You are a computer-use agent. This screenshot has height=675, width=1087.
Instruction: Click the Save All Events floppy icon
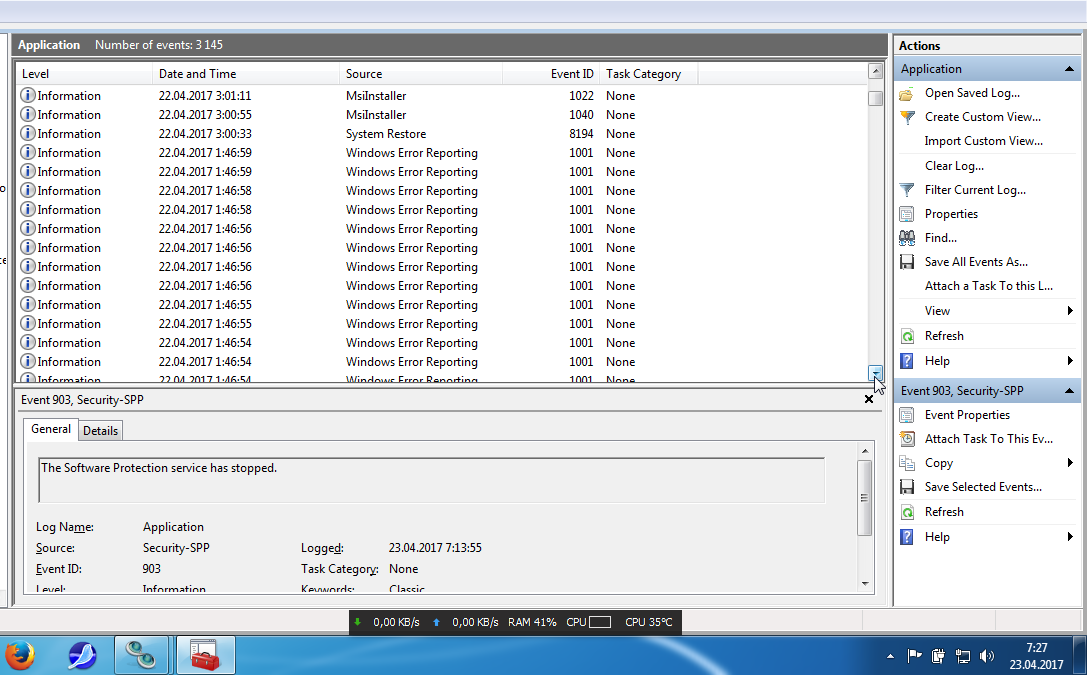[906, 262]
